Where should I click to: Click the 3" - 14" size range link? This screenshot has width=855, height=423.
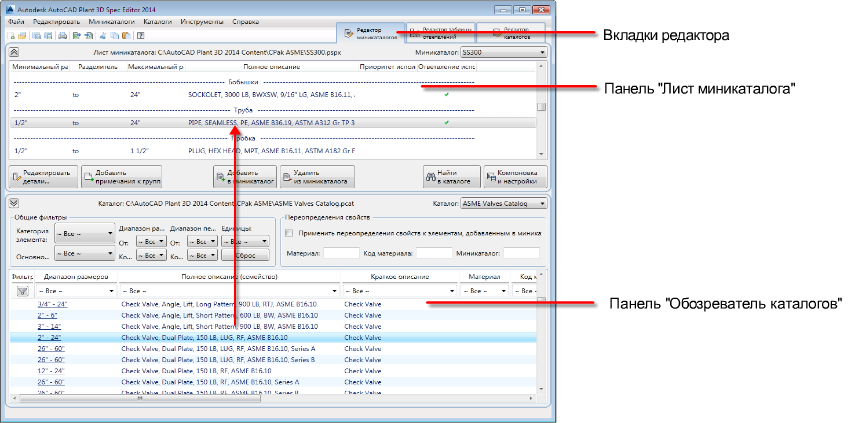point(49,327)
